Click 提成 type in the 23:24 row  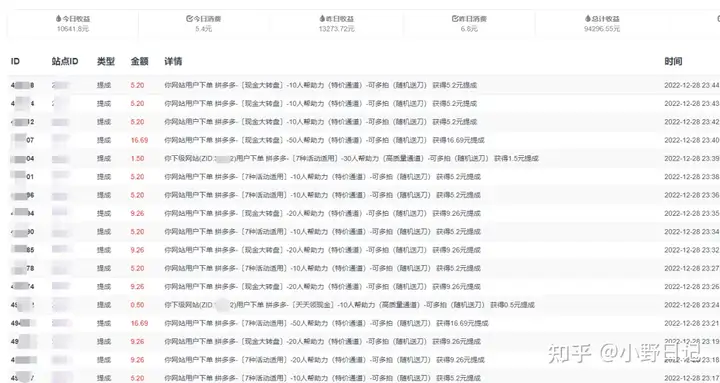click(104, 305)
